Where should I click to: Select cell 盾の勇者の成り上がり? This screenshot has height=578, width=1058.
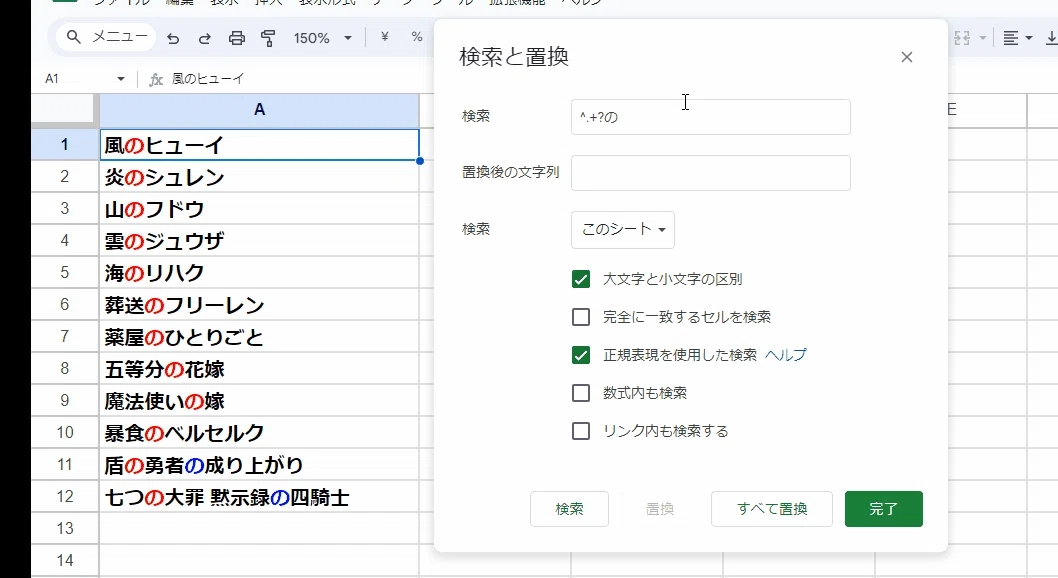pyautogui.click(x=259, y=465)
